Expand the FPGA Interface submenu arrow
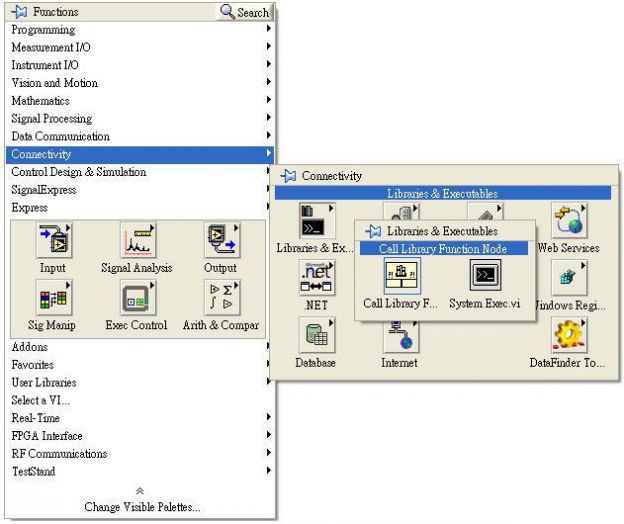 pos(269,434)
